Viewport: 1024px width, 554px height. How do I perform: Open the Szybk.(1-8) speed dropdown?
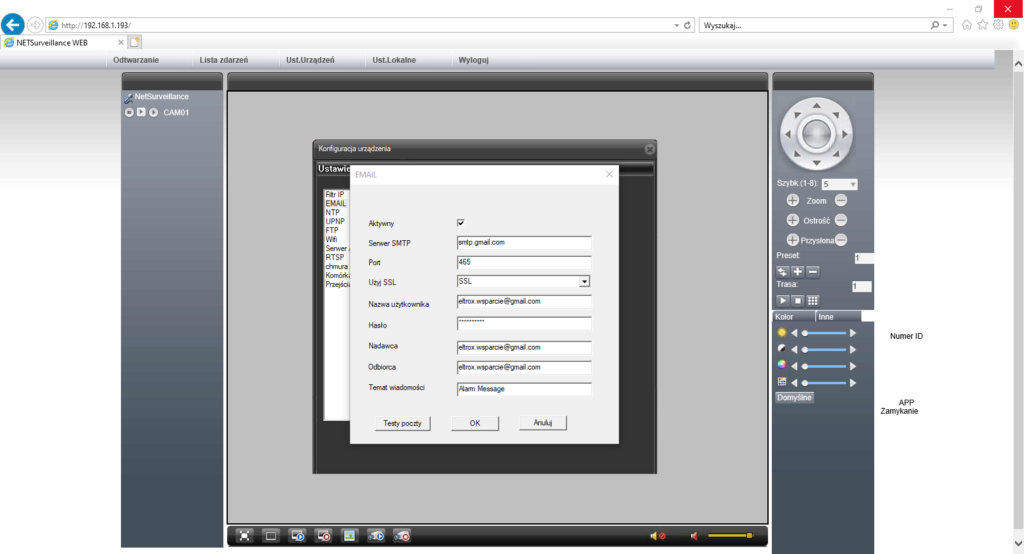(852, 184)
